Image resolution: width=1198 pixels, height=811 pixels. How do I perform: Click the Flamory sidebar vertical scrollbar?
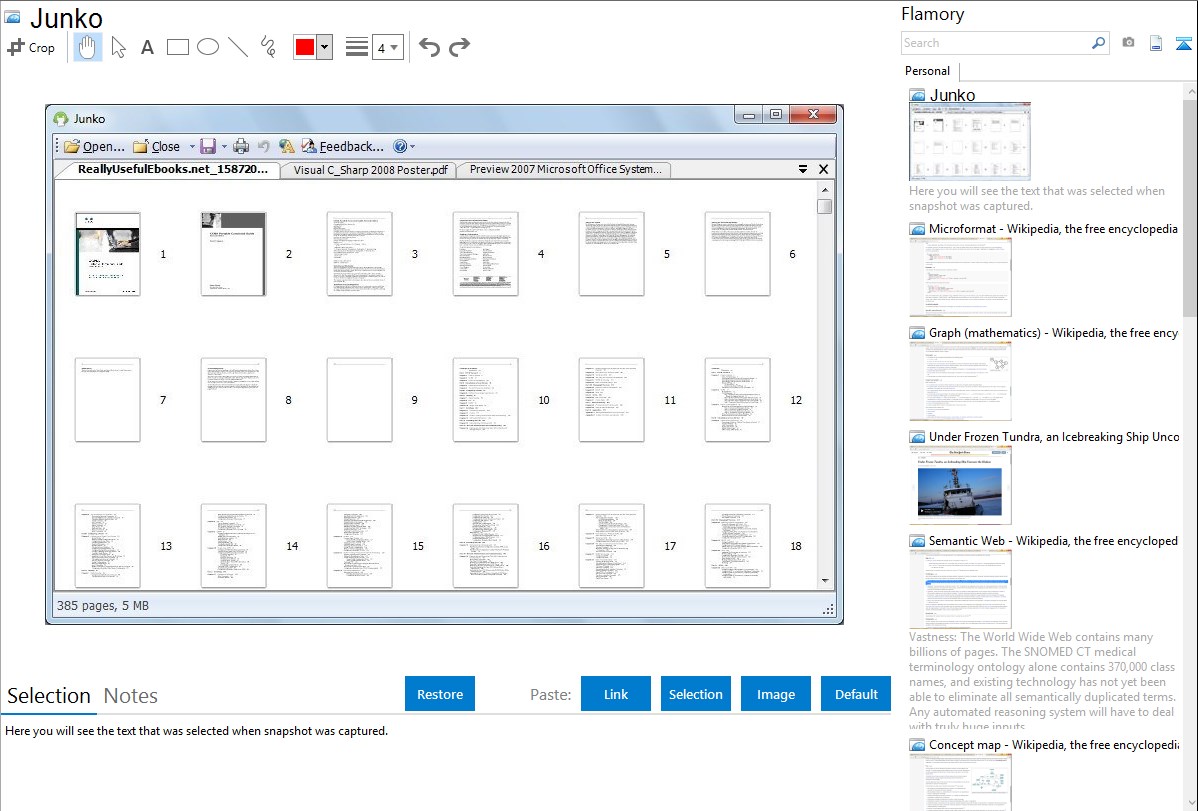coord(1190,206)
